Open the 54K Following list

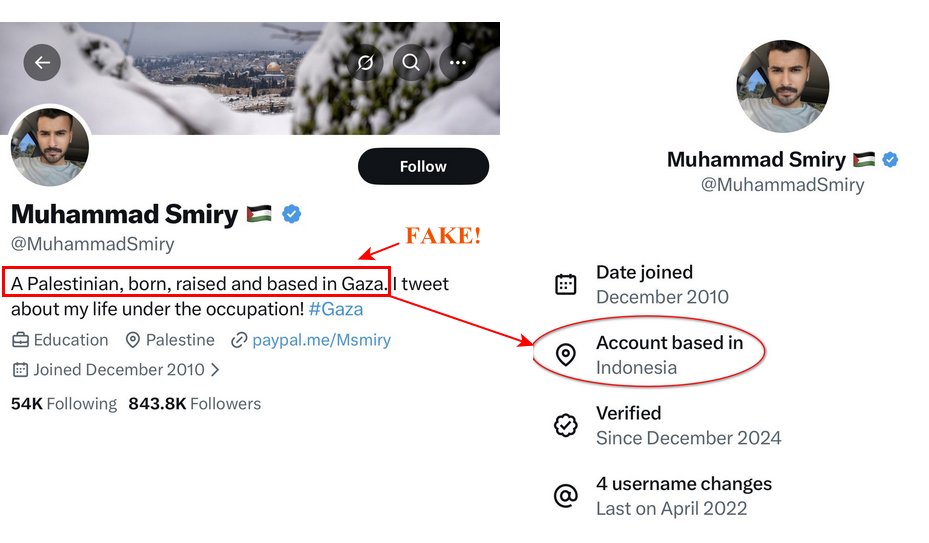pos(64,404)
